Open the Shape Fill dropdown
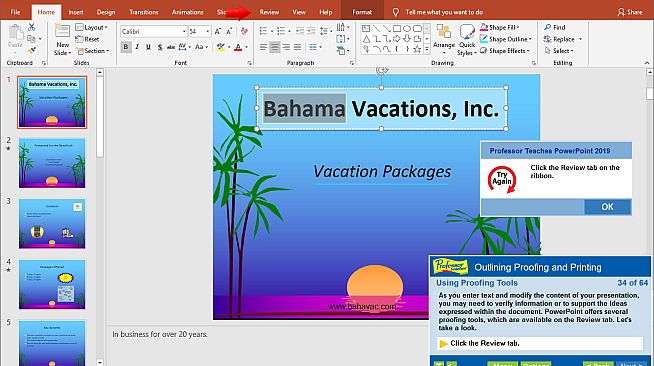The height and width of the screenshot is (366, 654). point(500,28)
